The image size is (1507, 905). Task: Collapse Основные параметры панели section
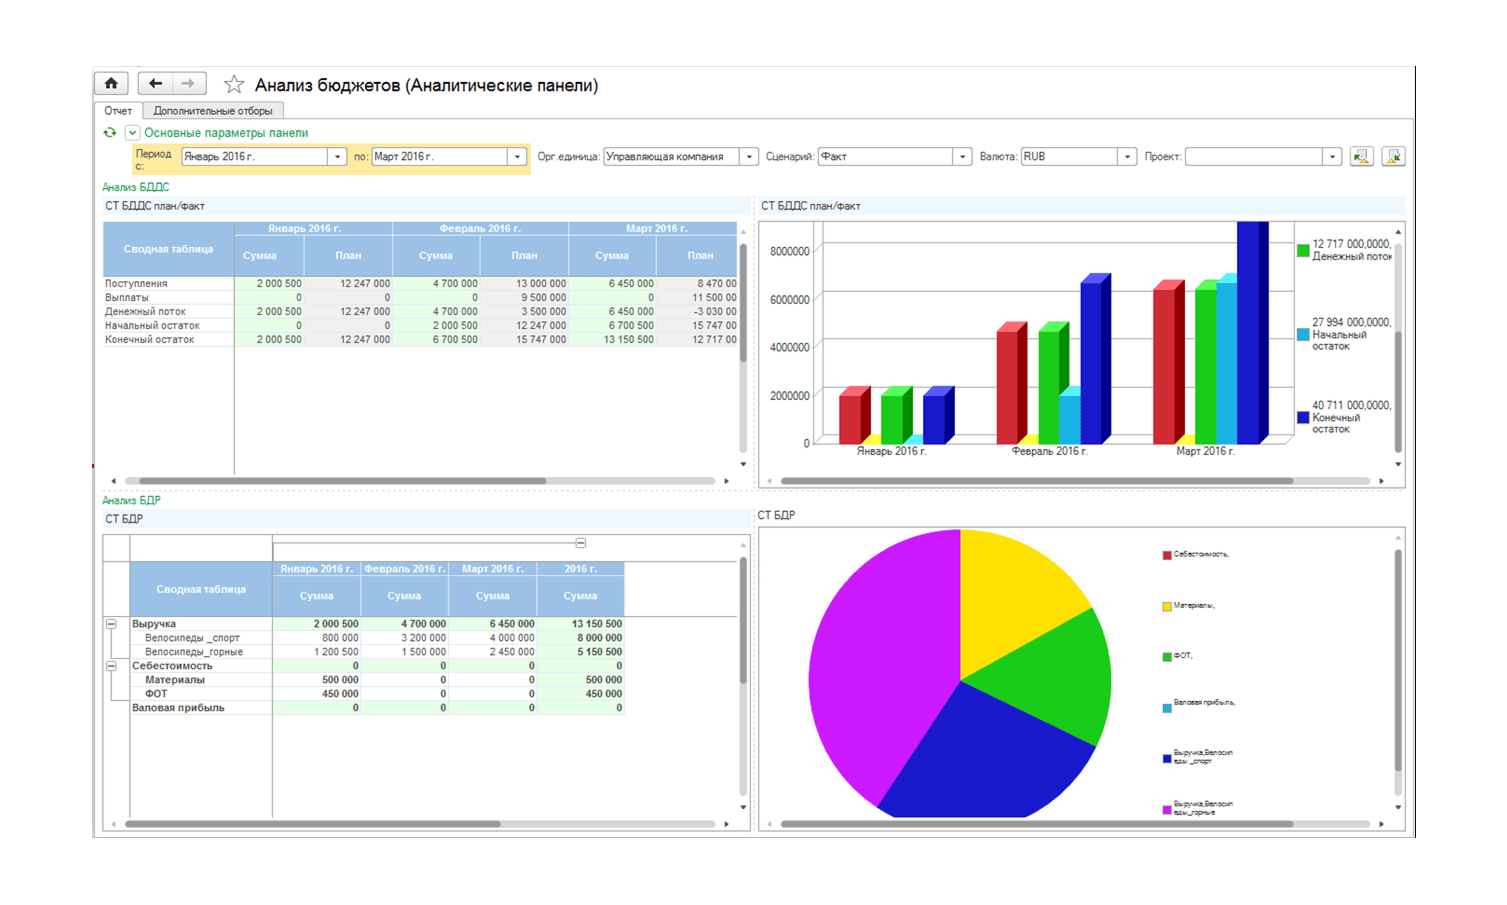(132, 133)
